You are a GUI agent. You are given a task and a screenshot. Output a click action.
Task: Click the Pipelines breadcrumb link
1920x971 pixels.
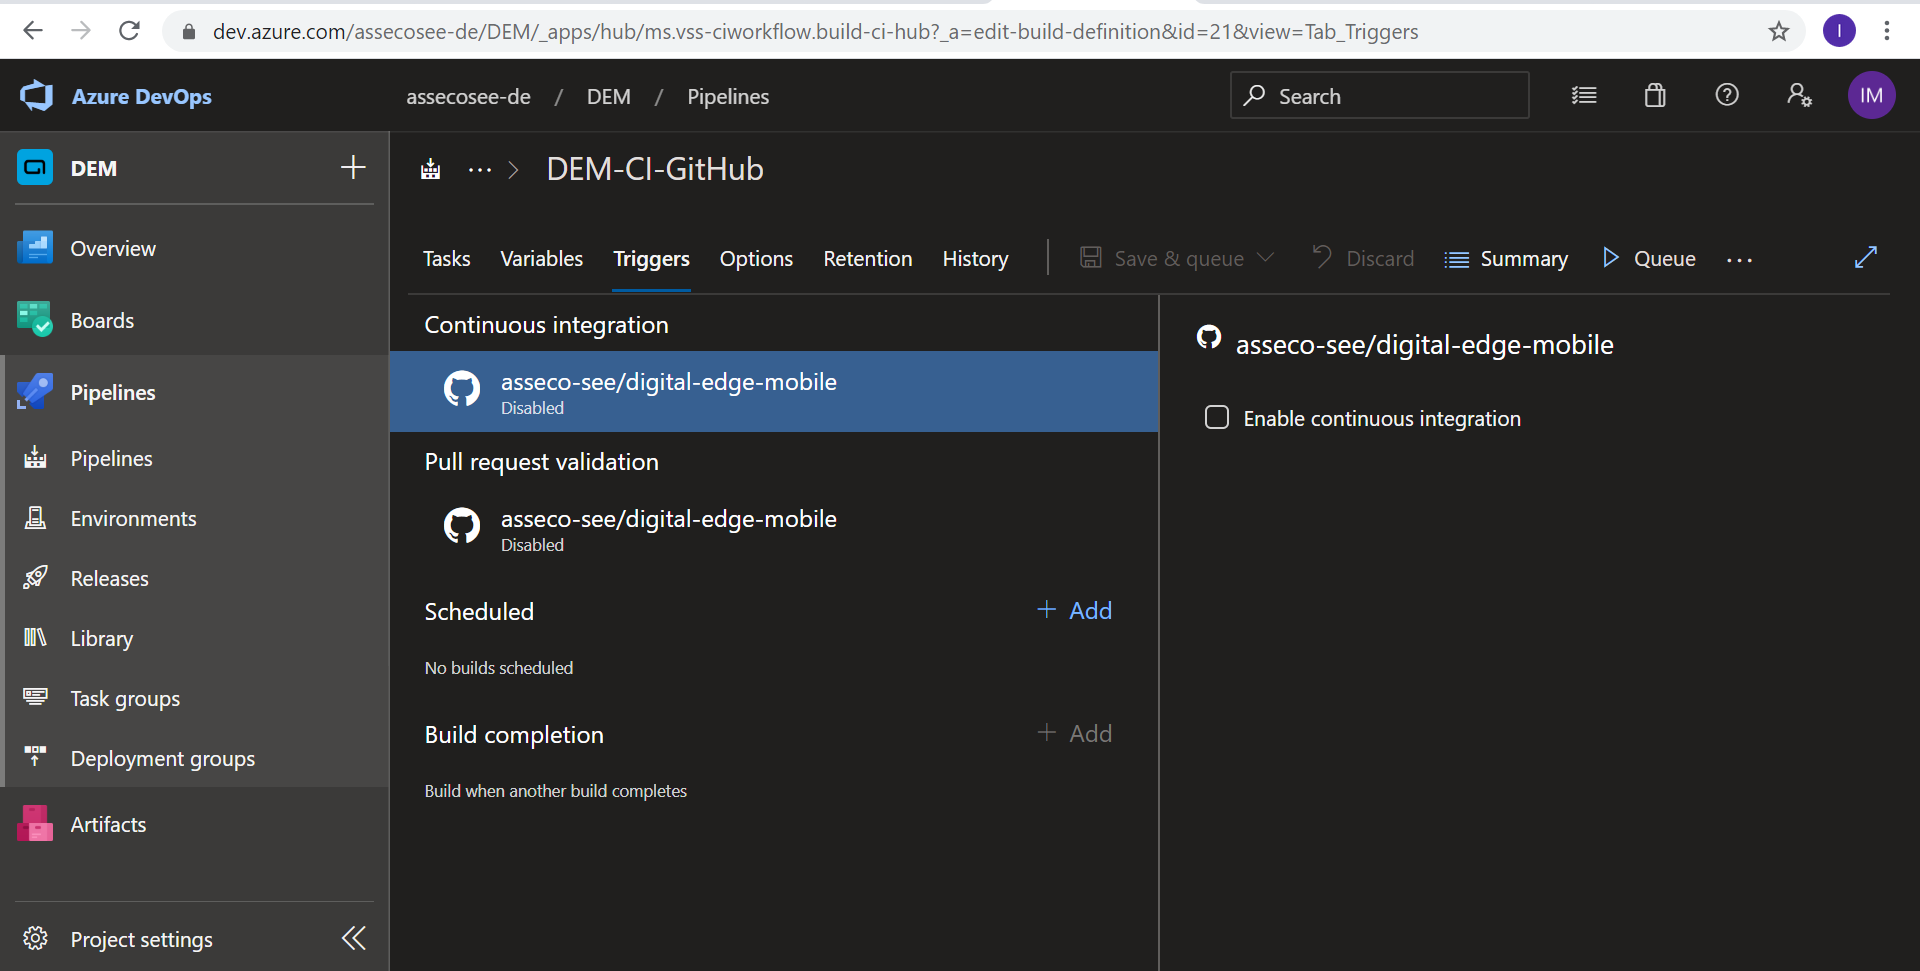[728, 97]
